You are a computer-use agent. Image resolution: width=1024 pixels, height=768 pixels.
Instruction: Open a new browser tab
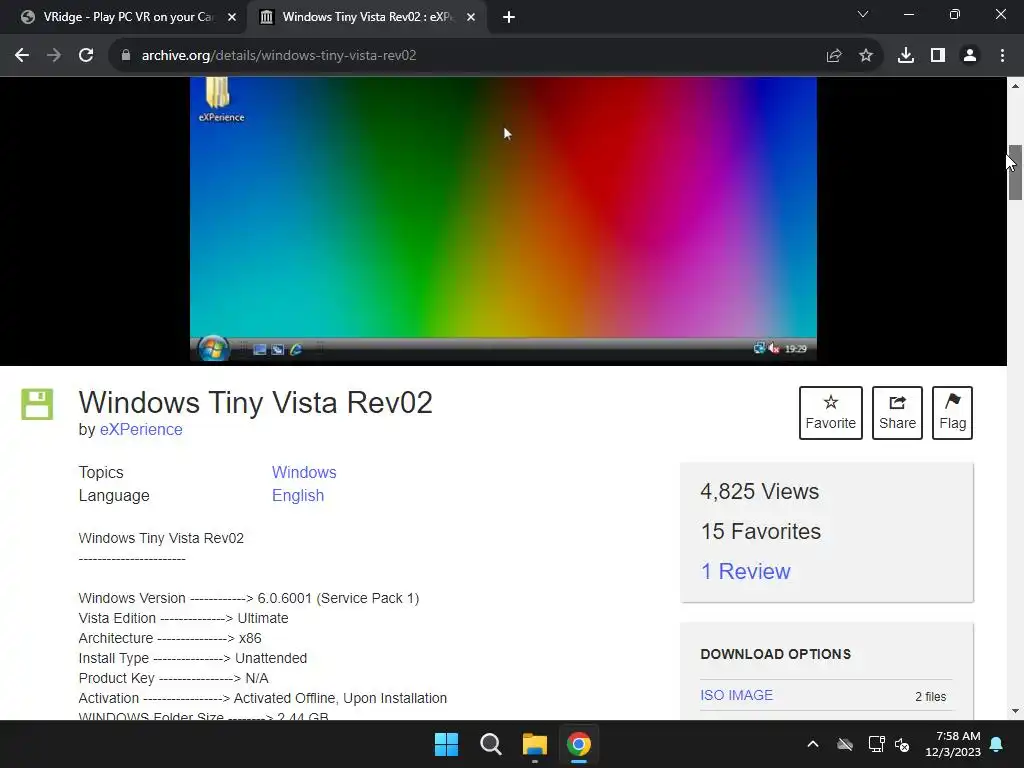coord(509,18)
